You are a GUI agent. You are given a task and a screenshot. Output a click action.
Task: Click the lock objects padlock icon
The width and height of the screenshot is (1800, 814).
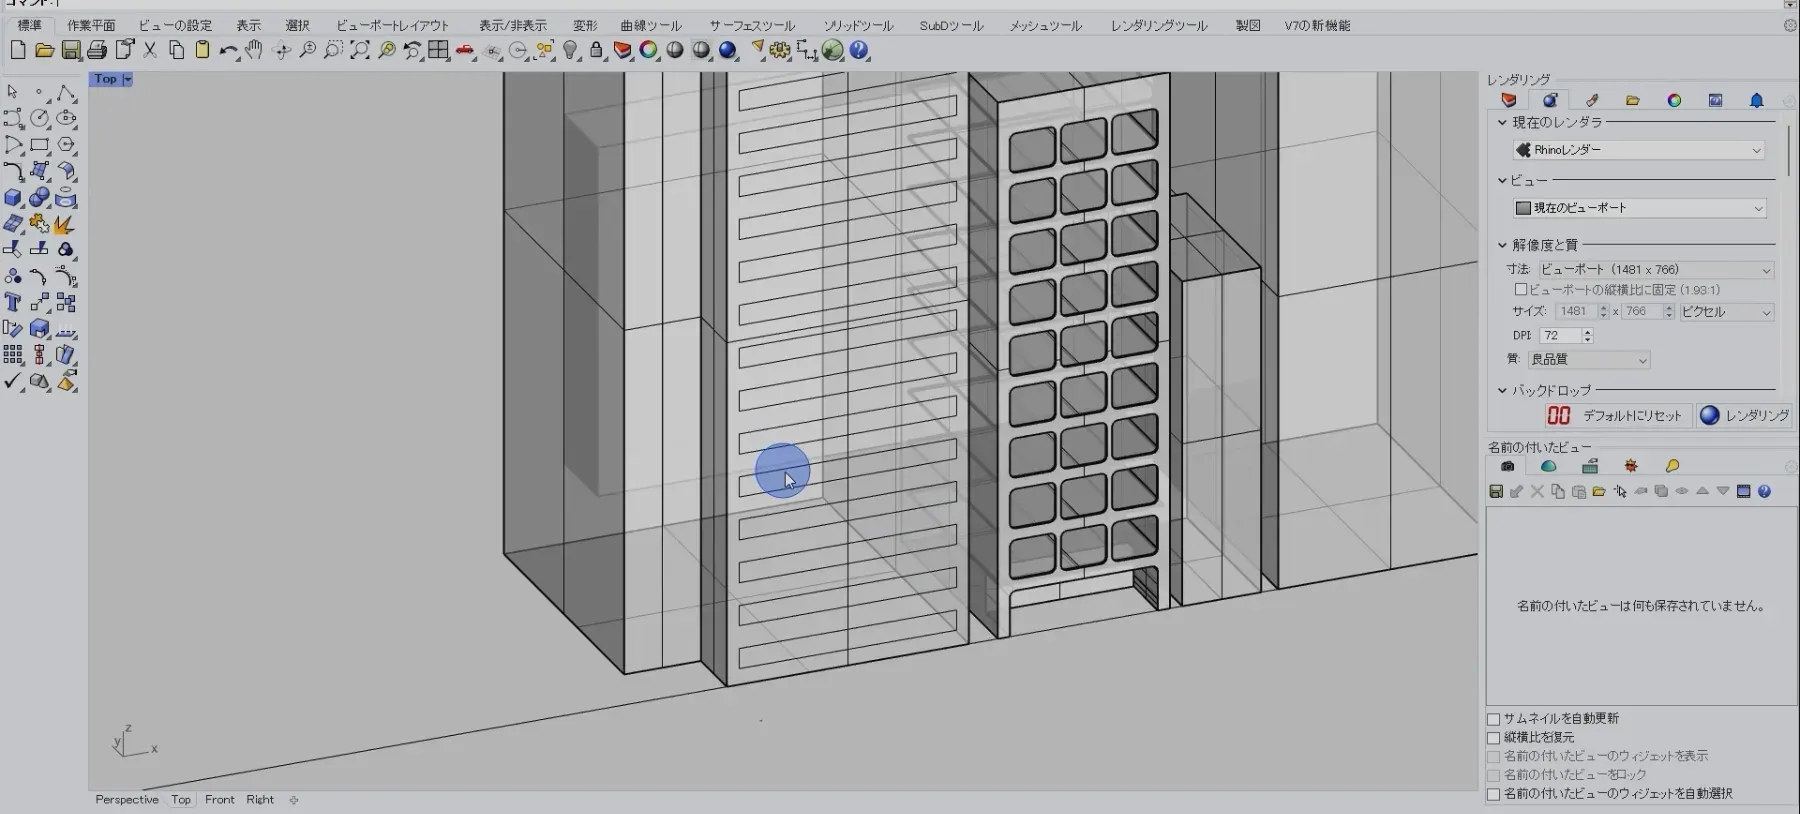pyautogui.click(x=596, y=50)
